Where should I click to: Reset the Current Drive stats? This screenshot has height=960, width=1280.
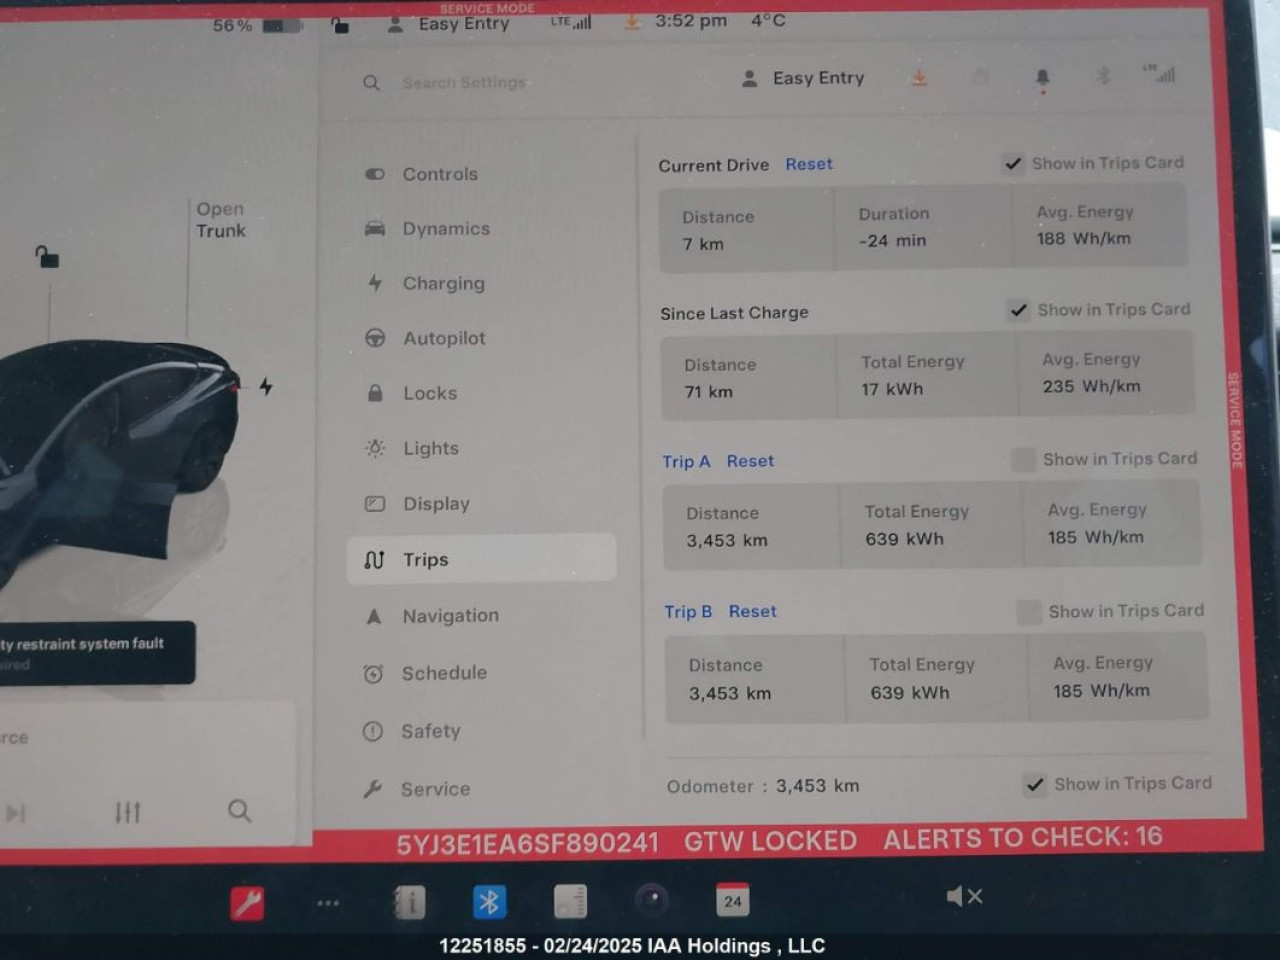pyautogui.click(x=809, y=164)
